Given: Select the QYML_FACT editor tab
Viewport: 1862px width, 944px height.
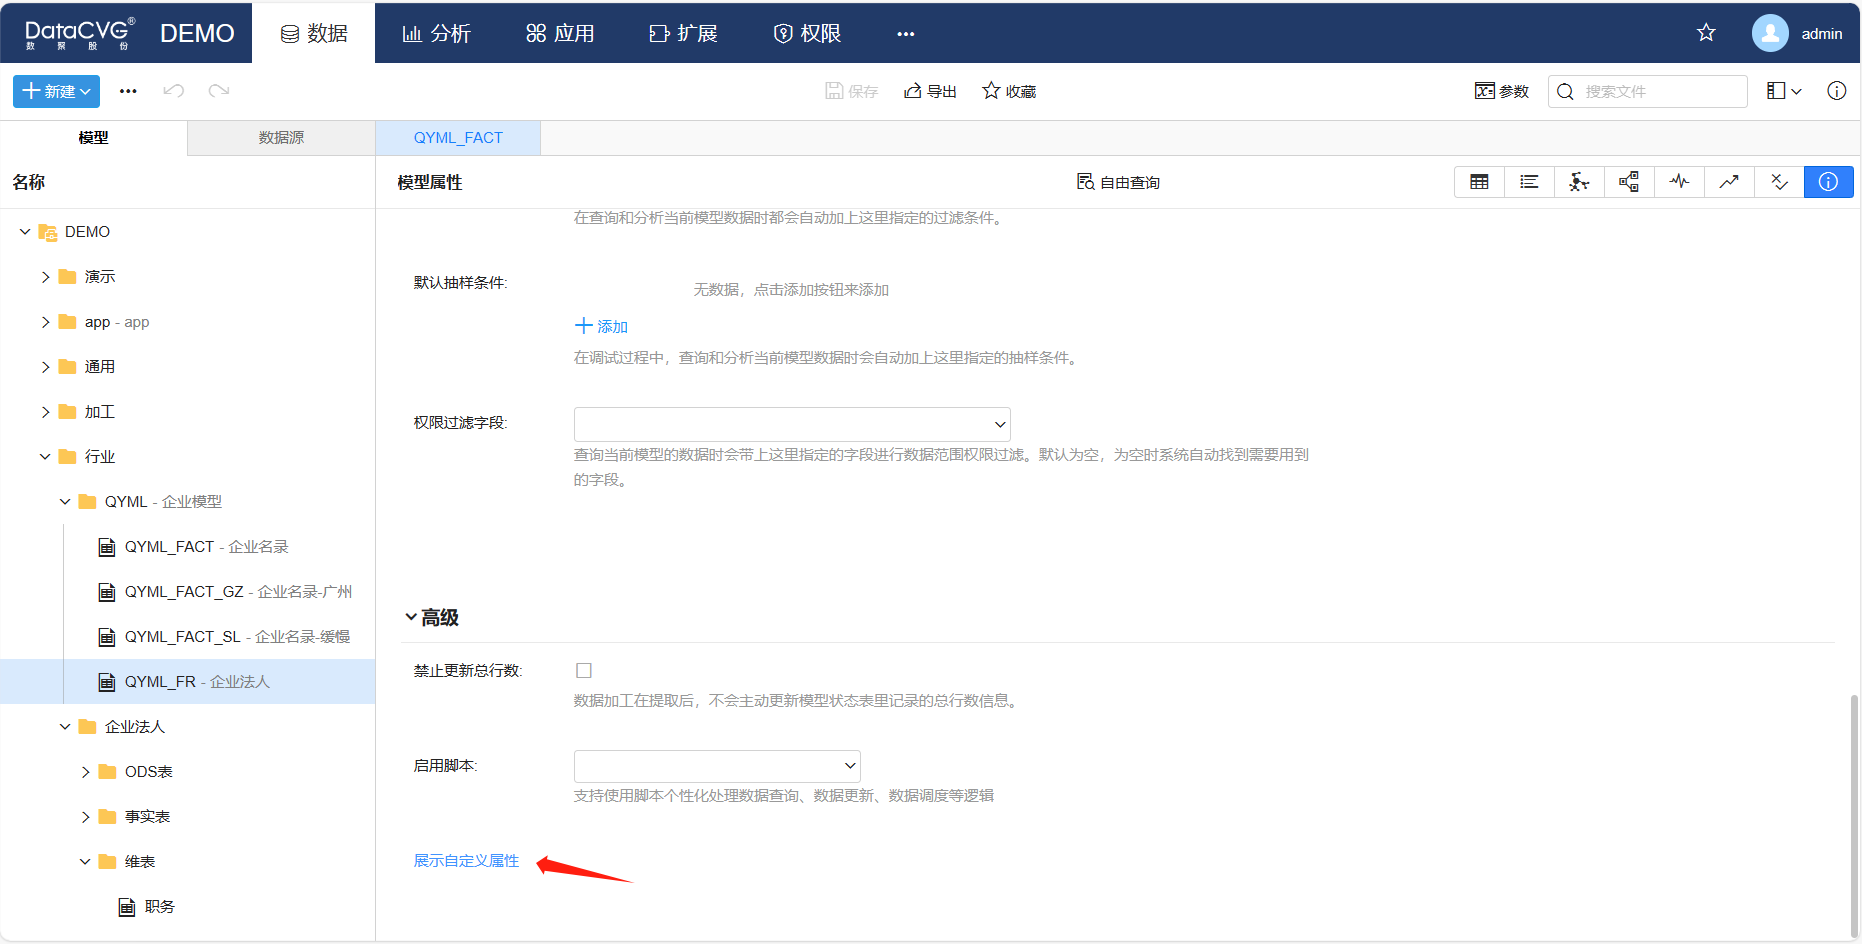Looking at the screenshot, I should click(458, 138).
